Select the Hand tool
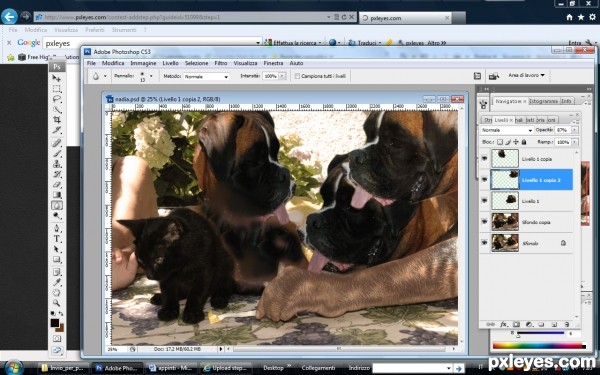Image resolution: width=600 pixels, height=375 pixels. (x=57, y=293)
